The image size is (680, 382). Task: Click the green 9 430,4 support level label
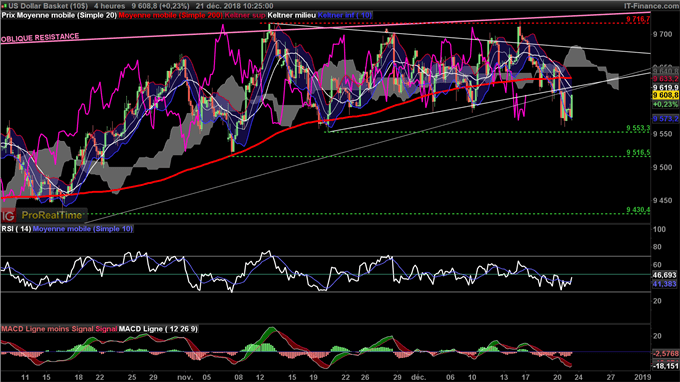(x=638, y=210)
